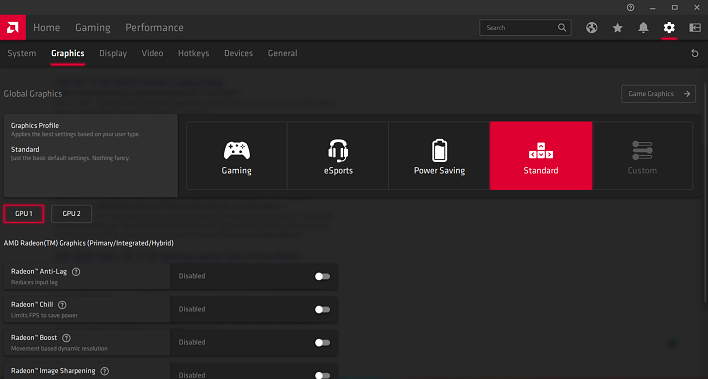Click the Global Graphics heading
This screenshot has width=708, height=379.
click(33, 94)
